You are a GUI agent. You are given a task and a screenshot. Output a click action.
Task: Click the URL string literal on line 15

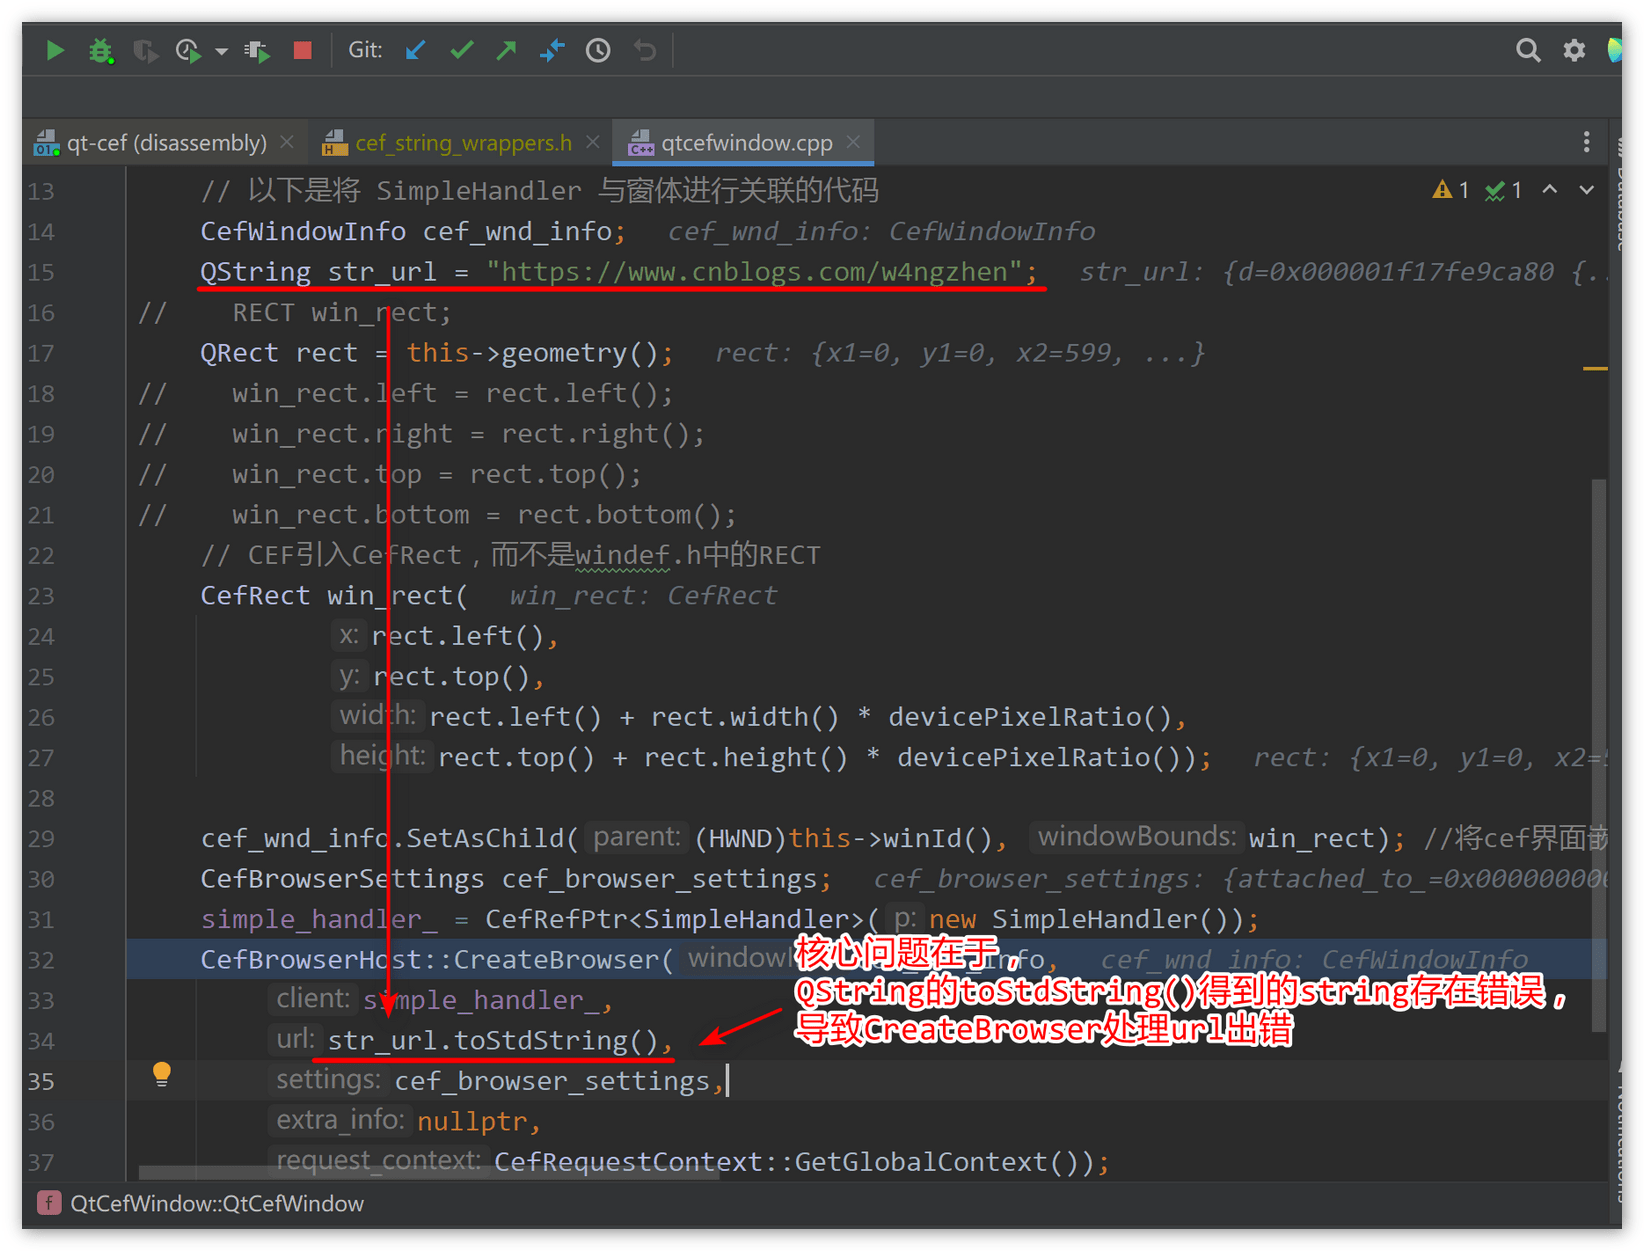coord(754,272)
